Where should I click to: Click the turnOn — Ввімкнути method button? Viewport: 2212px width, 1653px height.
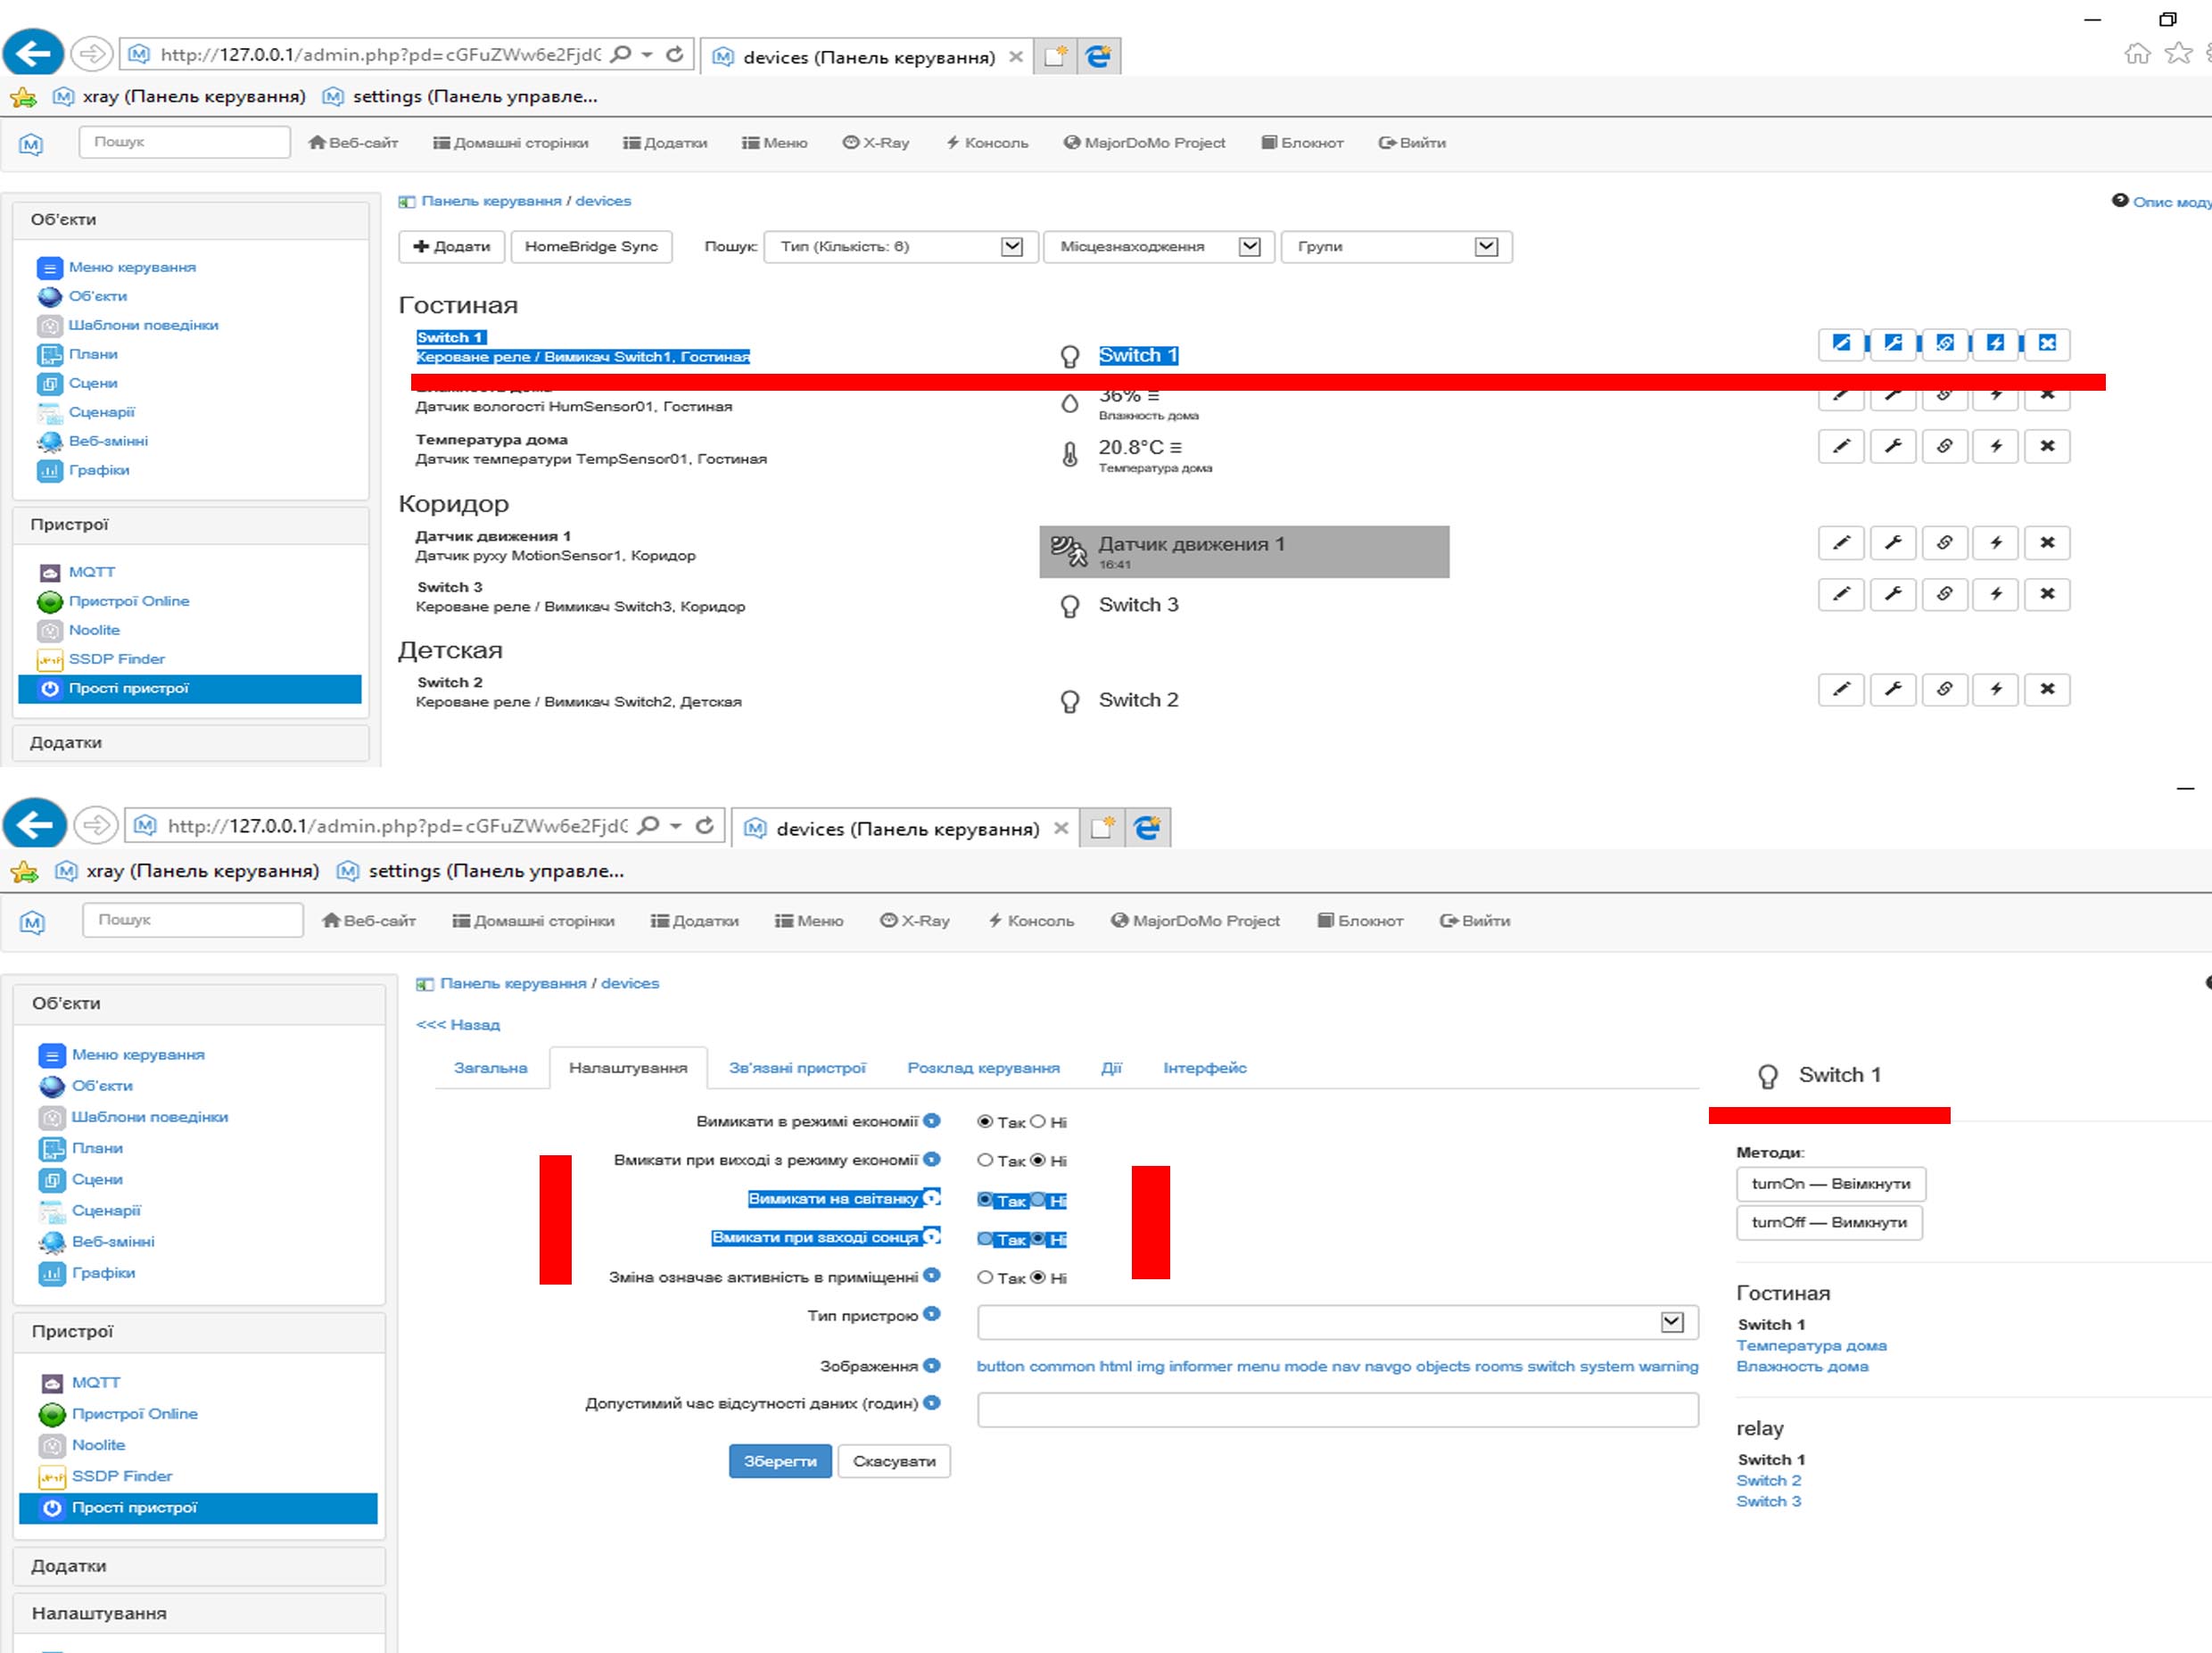click(x=1830, y=1184)
